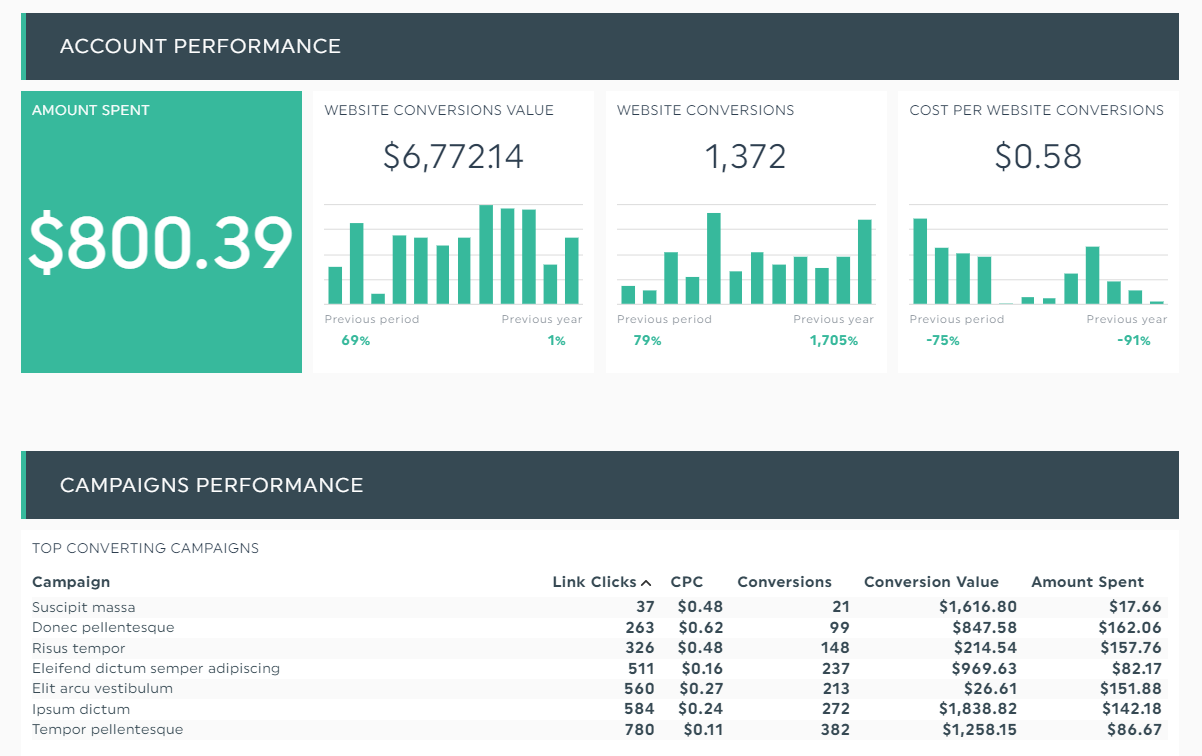Screen dimensions: 1202x756
Task: Click the Link Clicks sort caret icon
Action: point(647,581)
